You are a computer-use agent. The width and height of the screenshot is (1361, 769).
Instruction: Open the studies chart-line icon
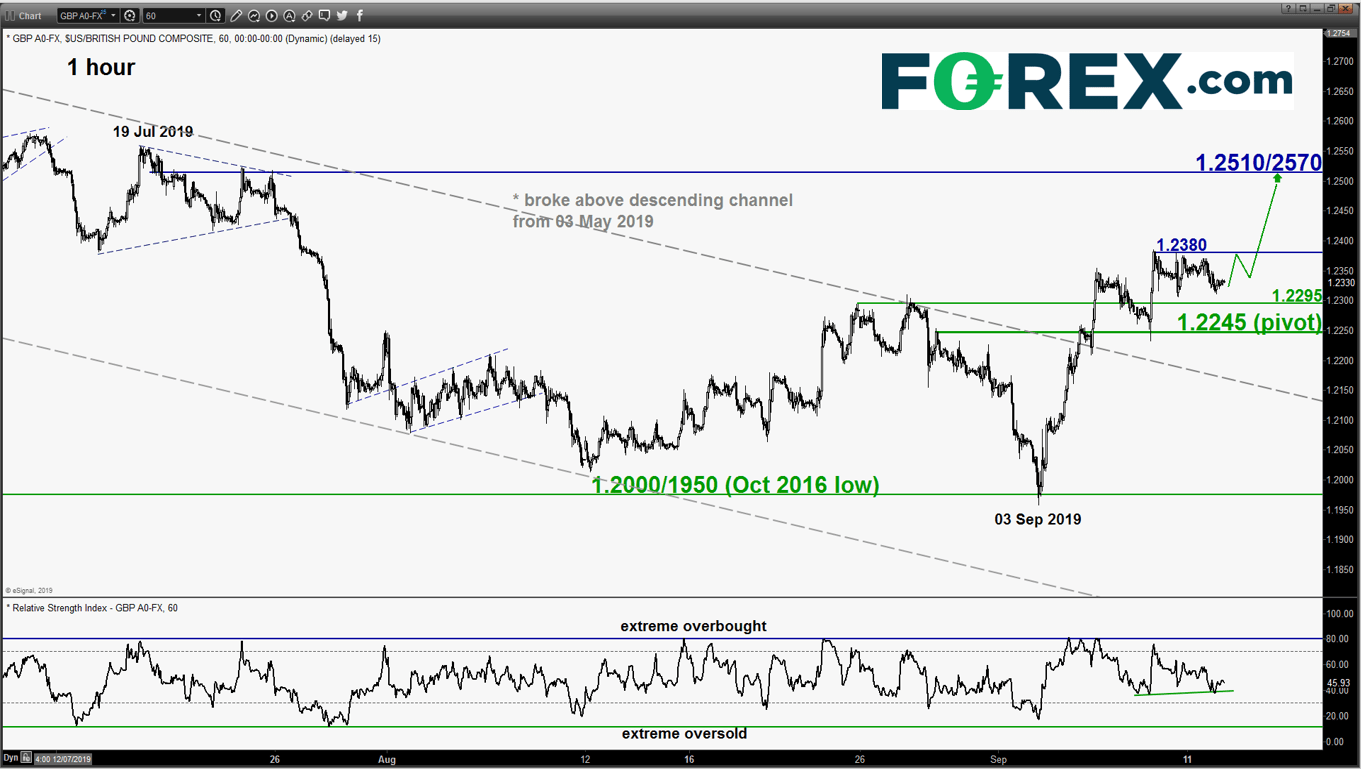point(254,15)
